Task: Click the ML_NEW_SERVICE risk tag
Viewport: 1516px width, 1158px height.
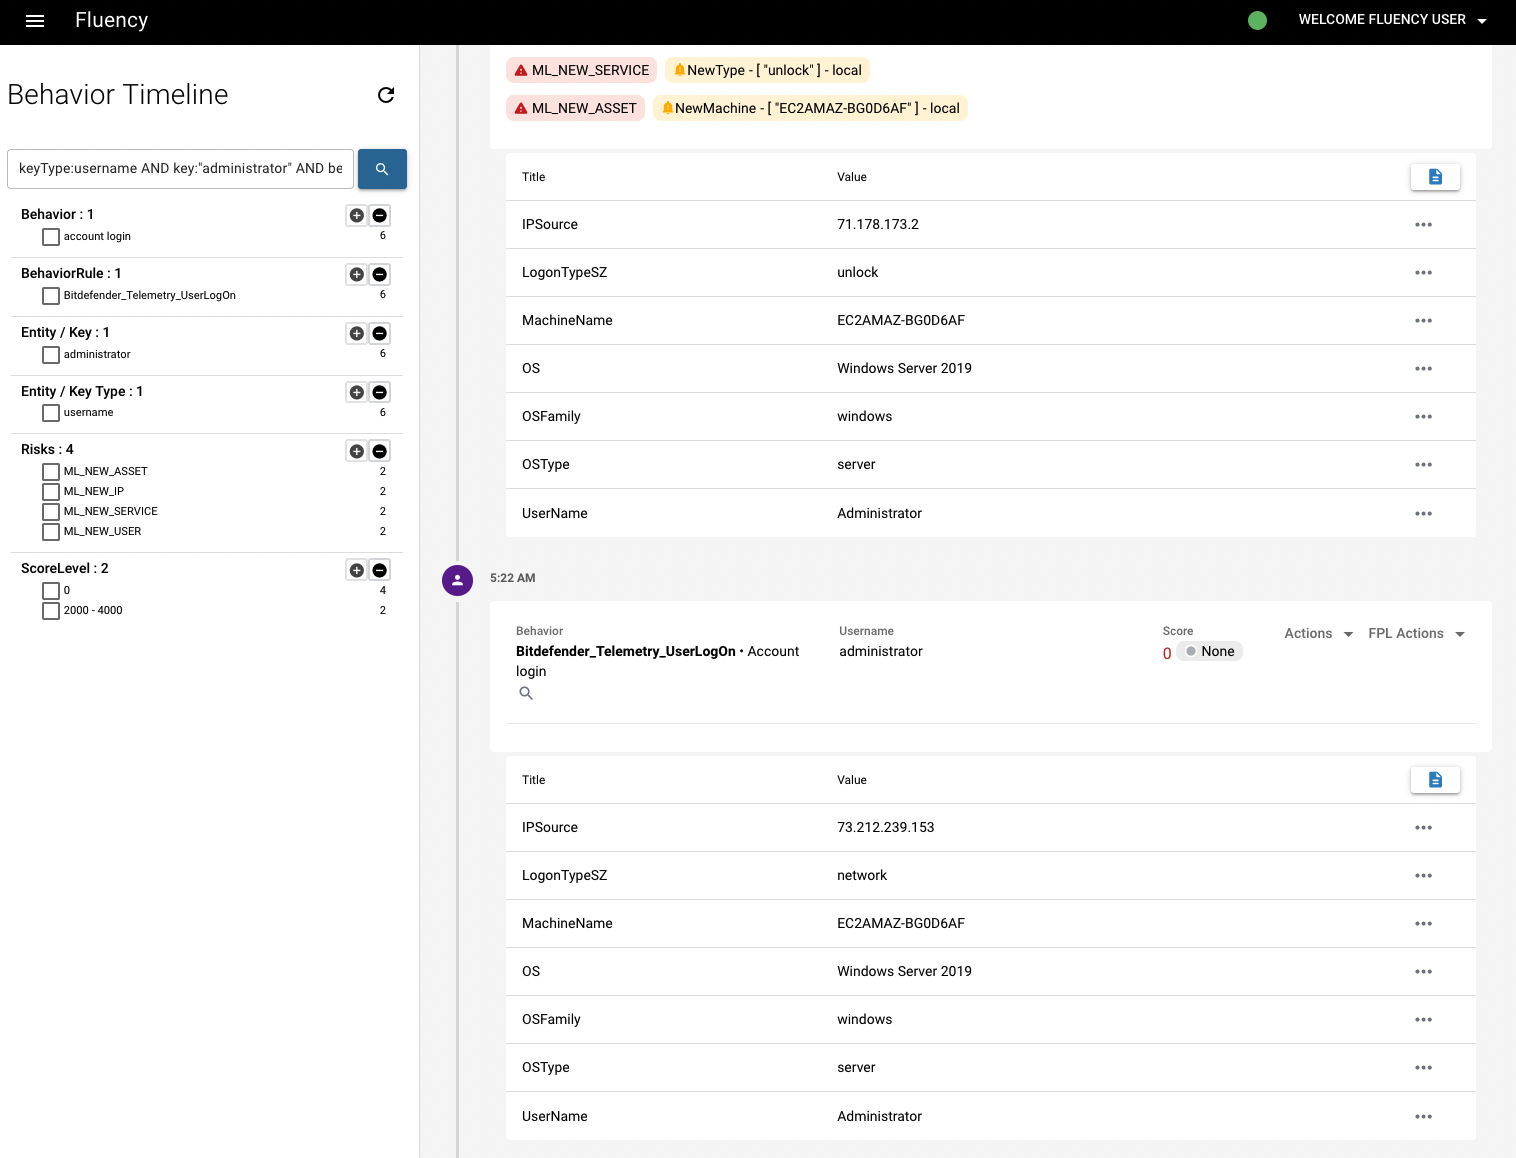Action: pos(581,70)
